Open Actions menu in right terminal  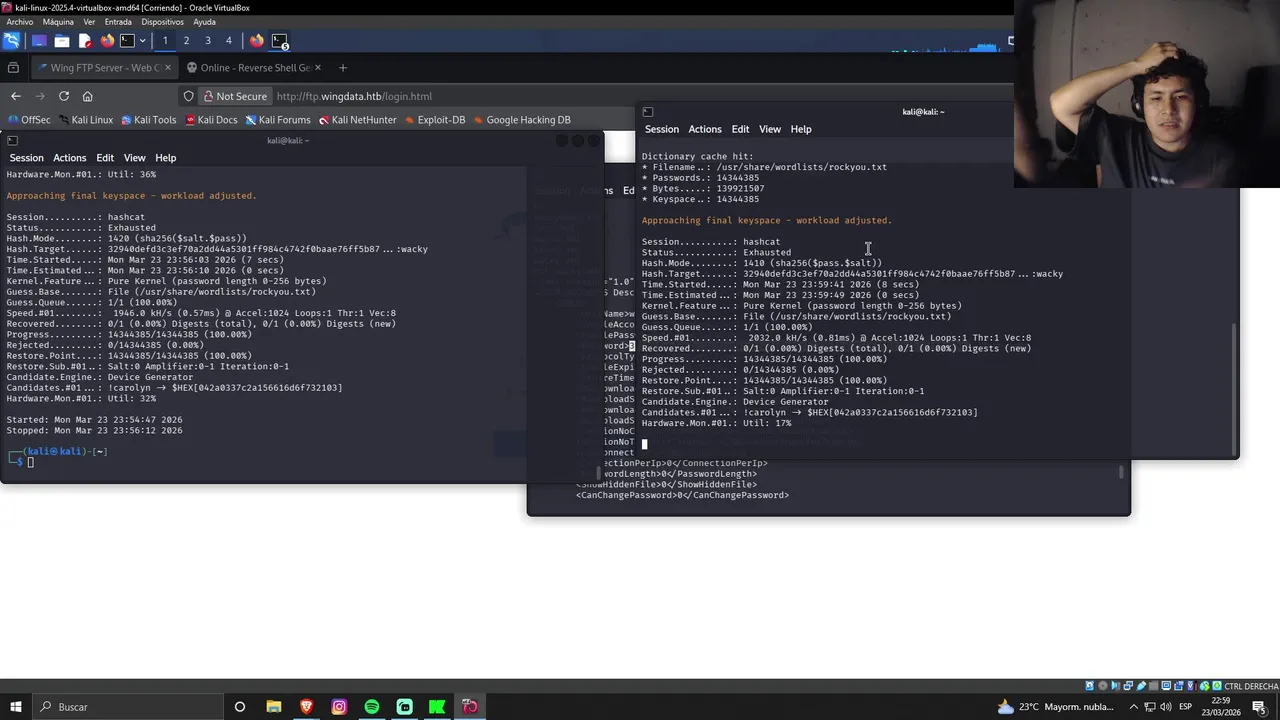tap(704, 129)
